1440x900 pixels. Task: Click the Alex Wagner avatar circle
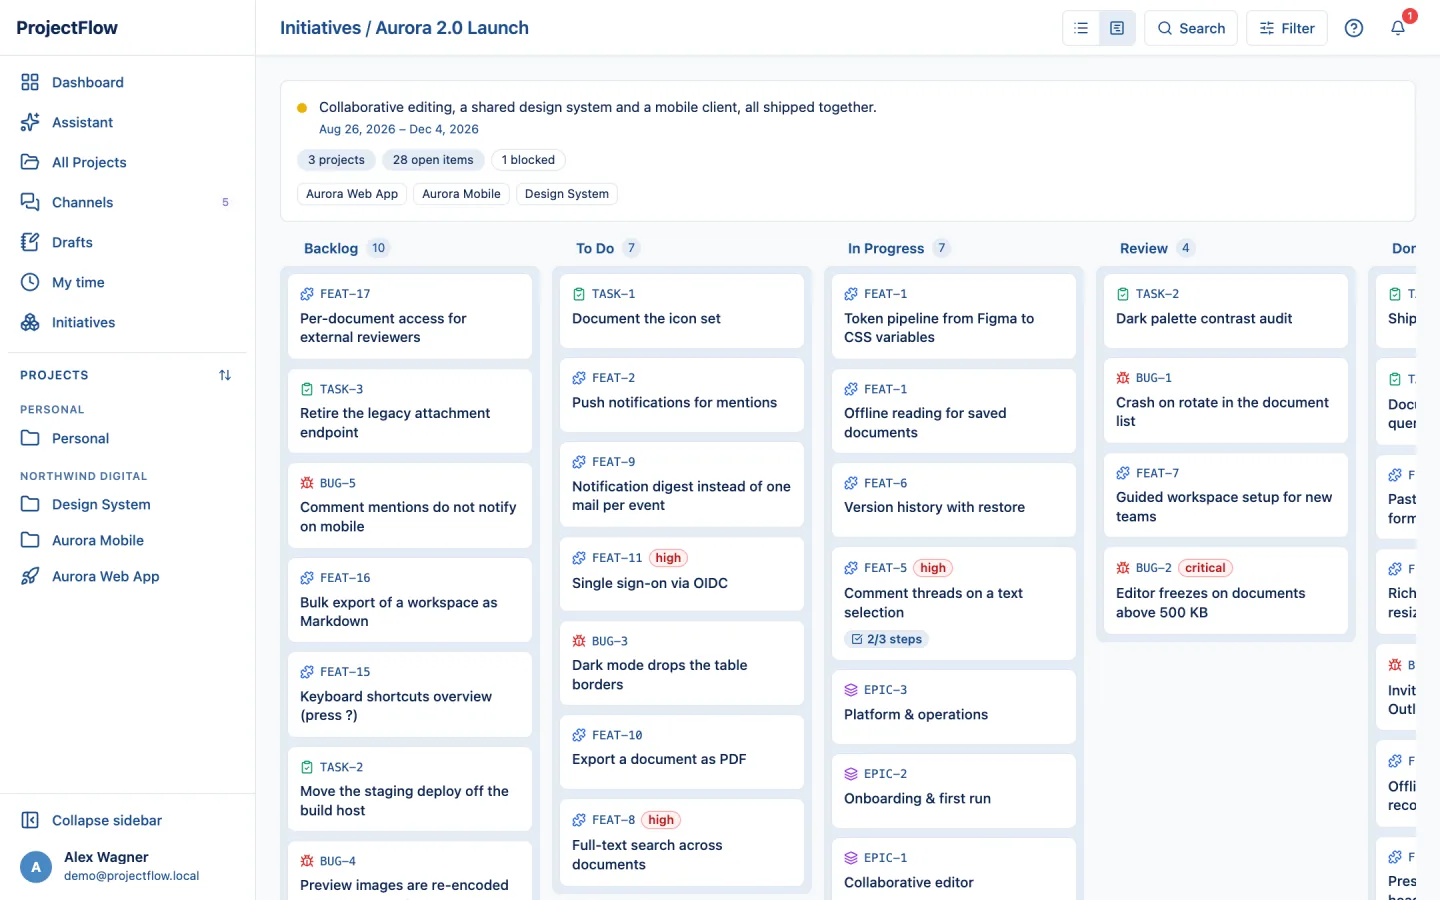tap(36, 867)
